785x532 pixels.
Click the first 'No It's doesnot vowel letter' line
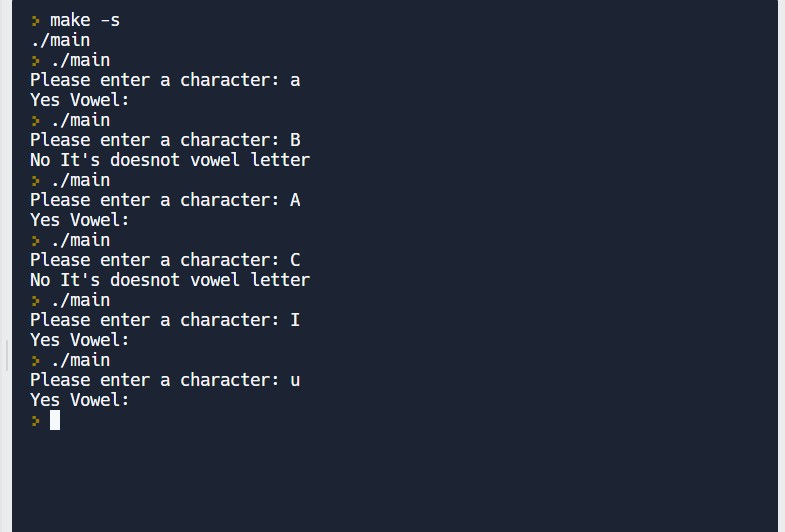click(x=170, y=160)
